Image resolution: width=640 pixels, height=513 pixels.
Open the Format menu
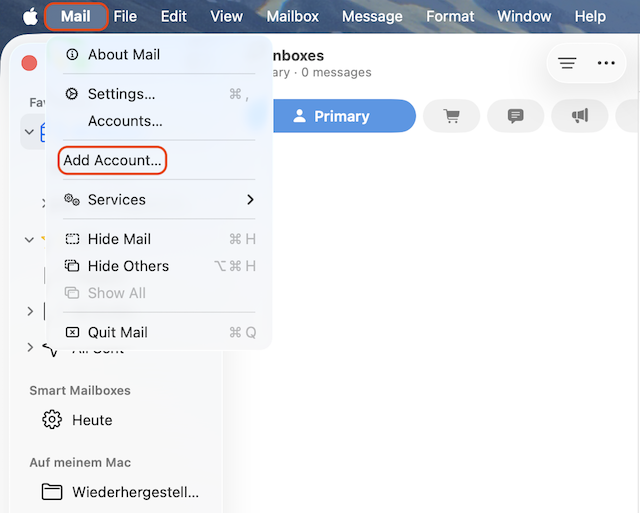[450, 16]
